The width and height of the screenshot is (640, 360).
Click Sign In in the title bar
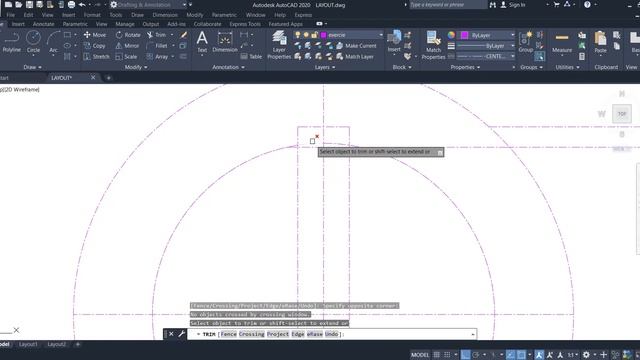click(x=513, y=5)
